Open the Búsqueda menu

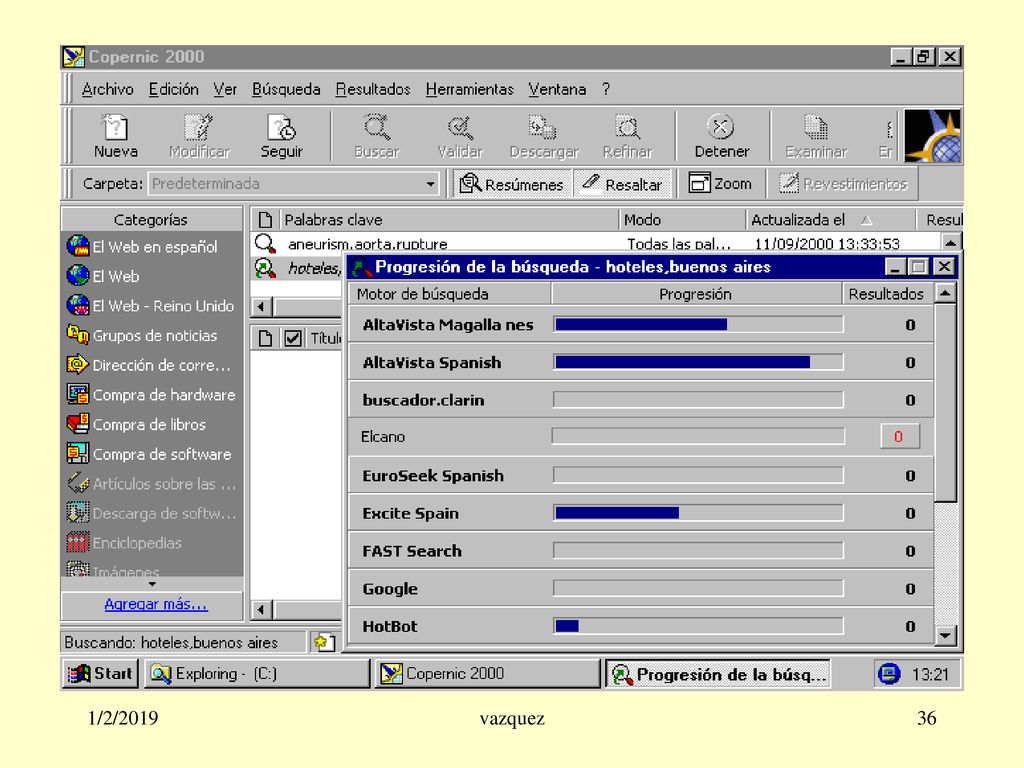click(286, 89)
